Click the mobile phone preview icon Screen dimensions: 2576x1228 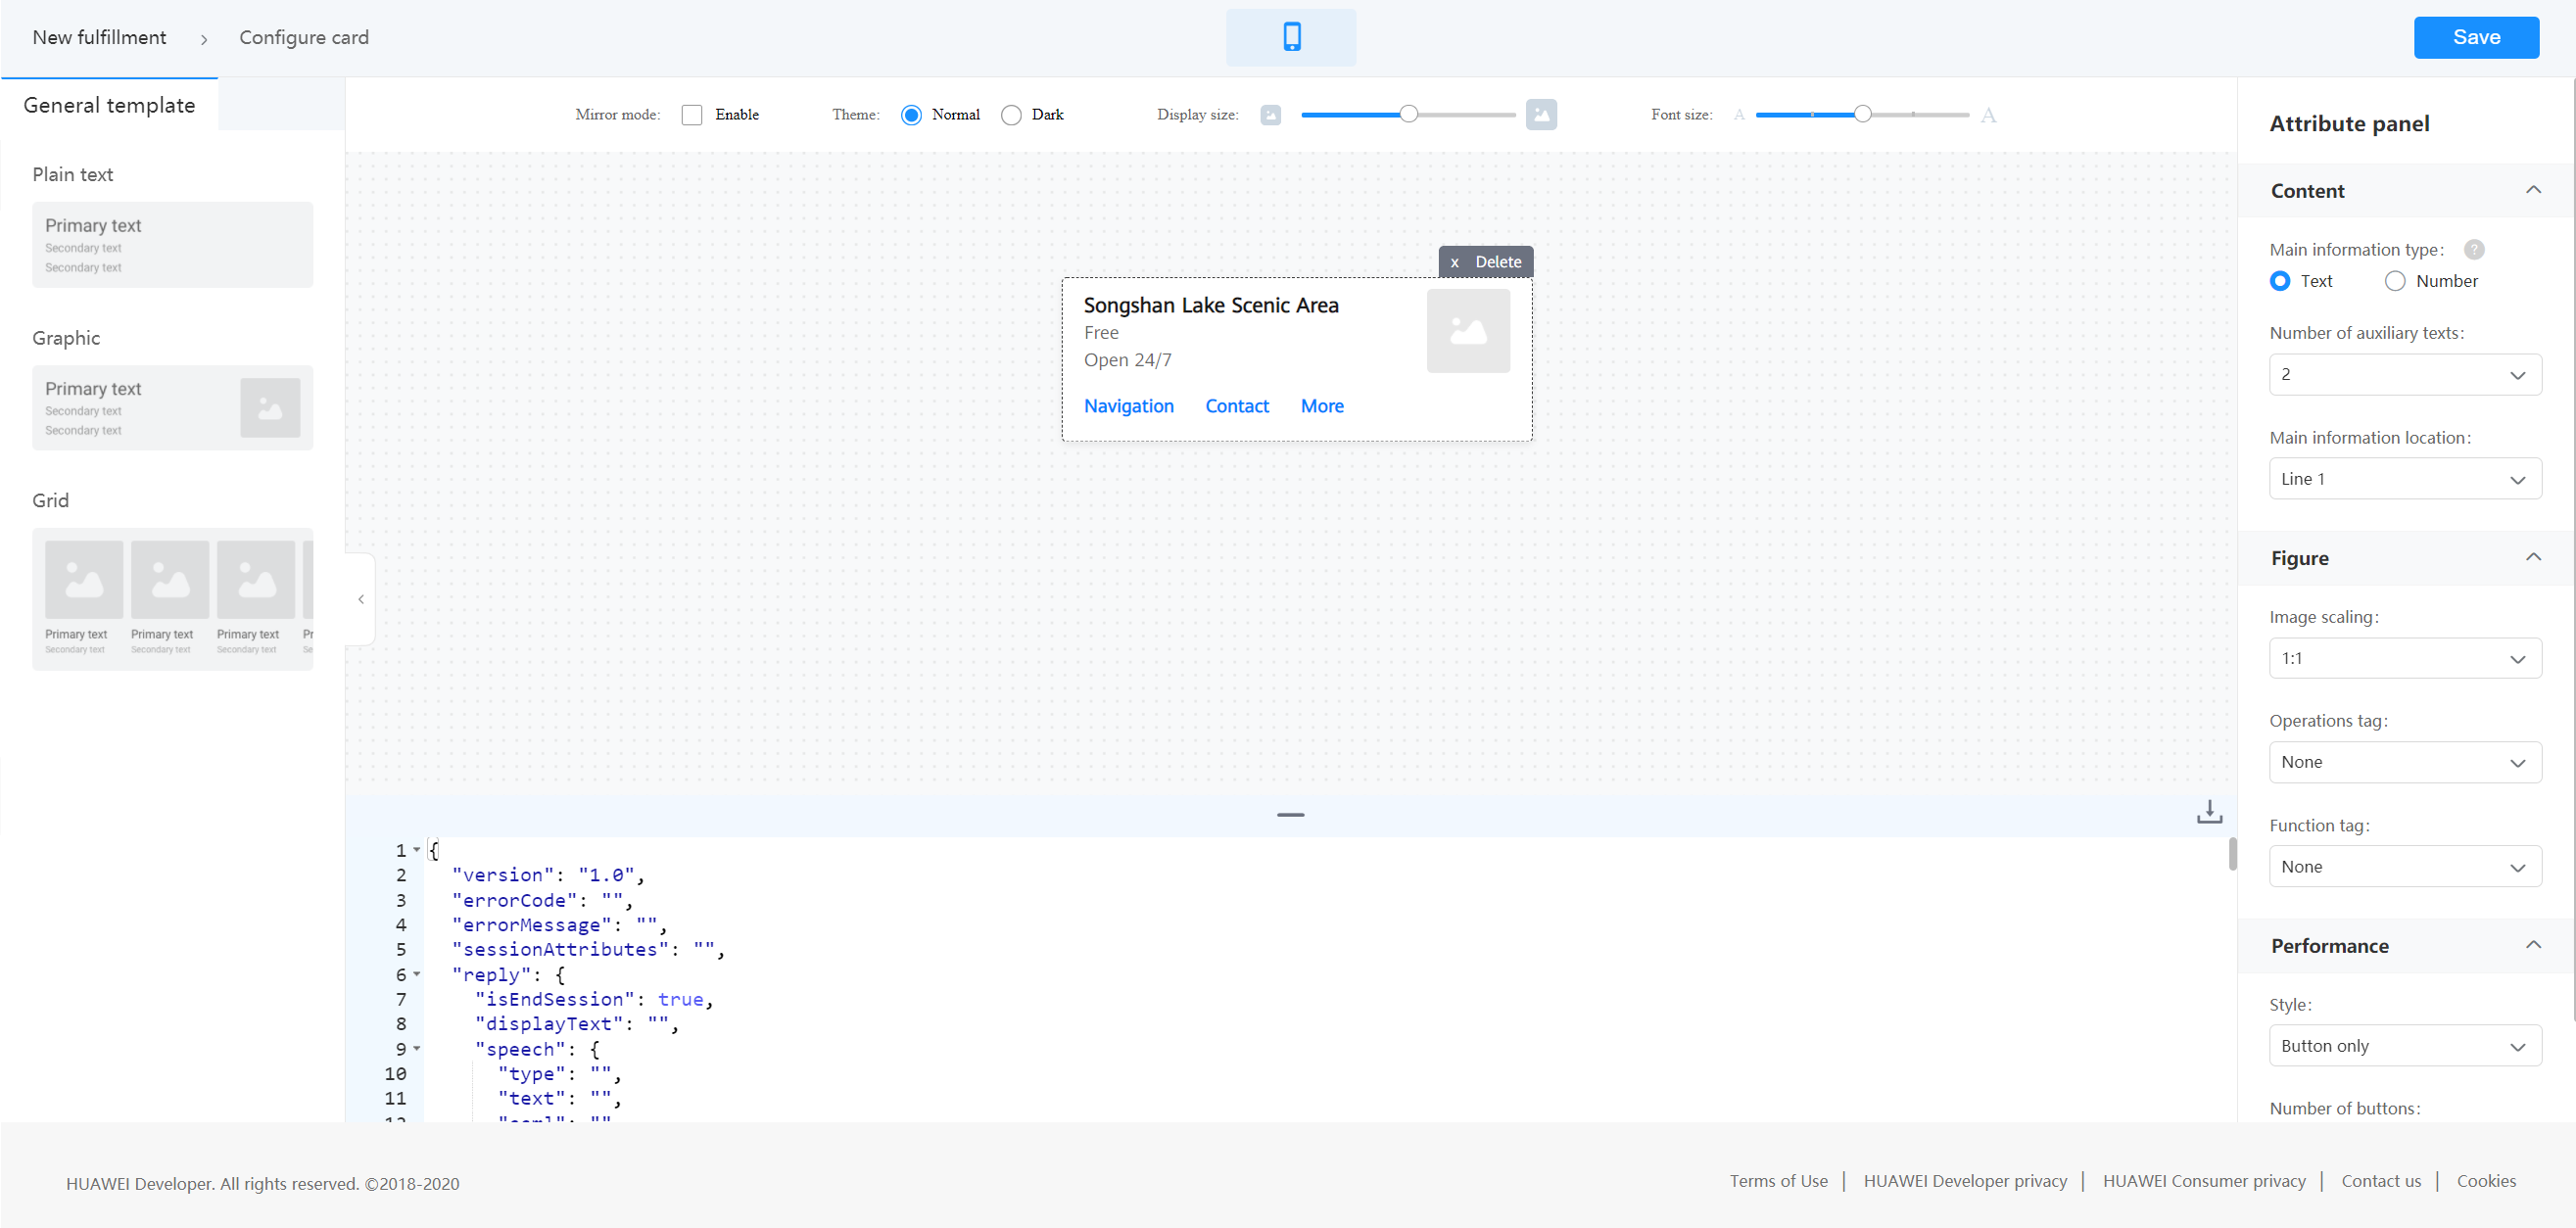point(1291,37)
